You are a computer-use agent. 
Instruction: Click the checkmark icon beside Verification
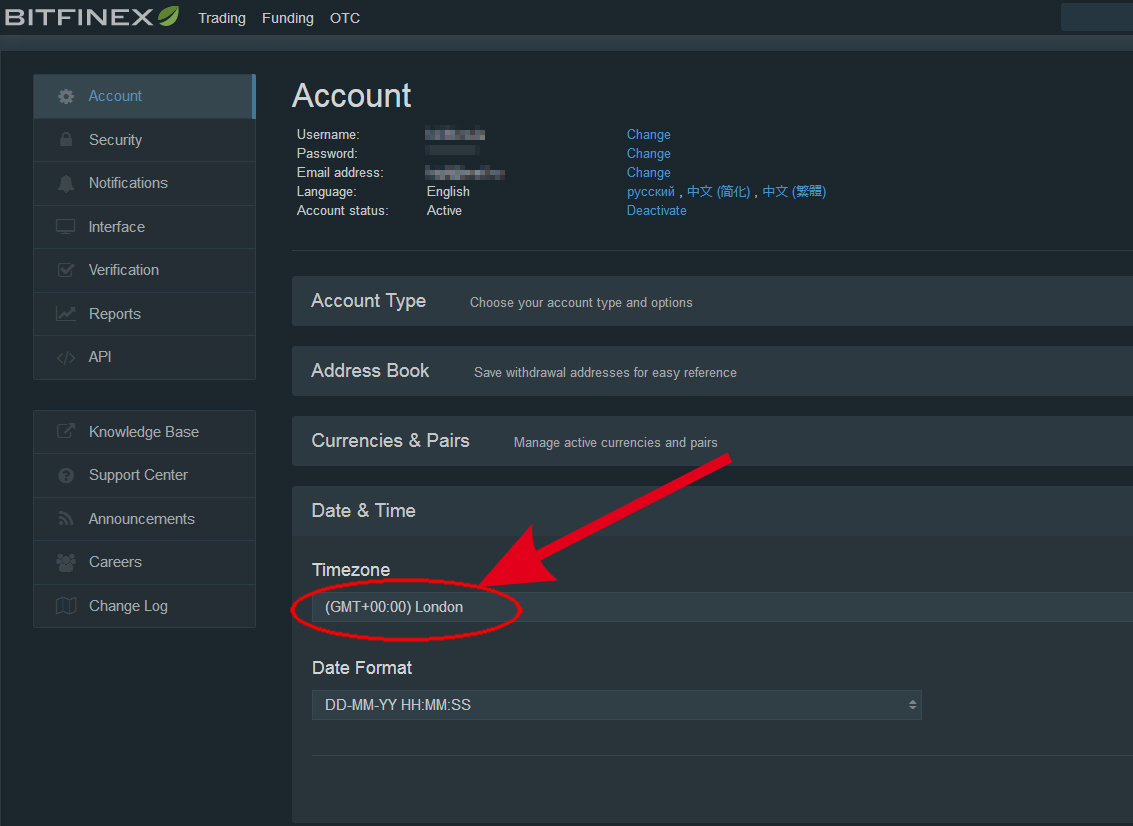coord(66,270)
